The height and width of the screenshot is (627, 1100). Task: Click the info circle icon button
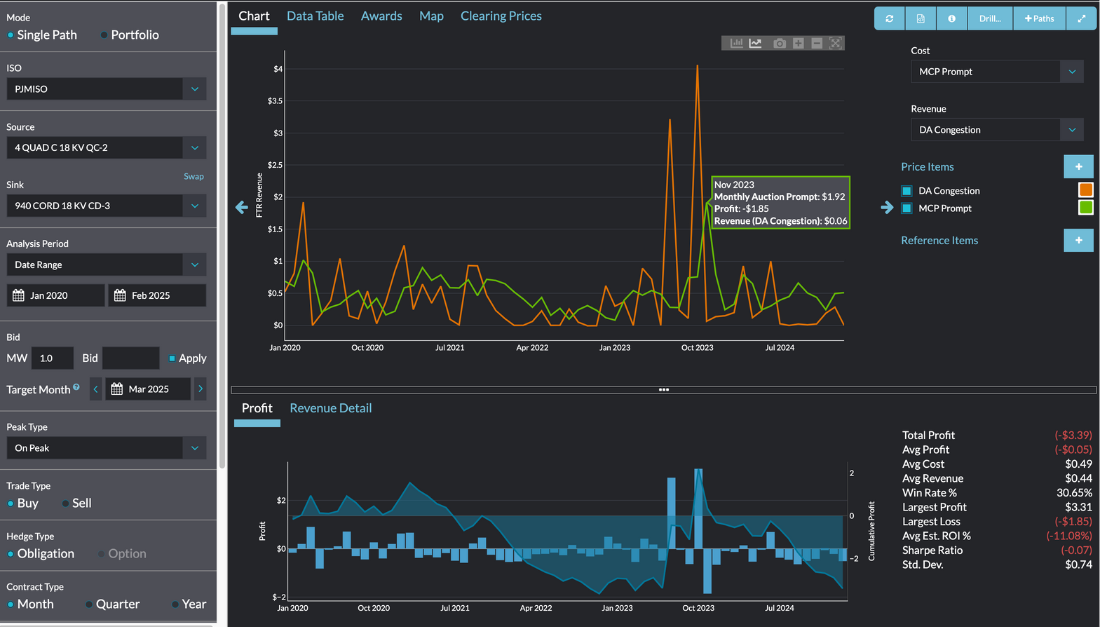[951, 18]
